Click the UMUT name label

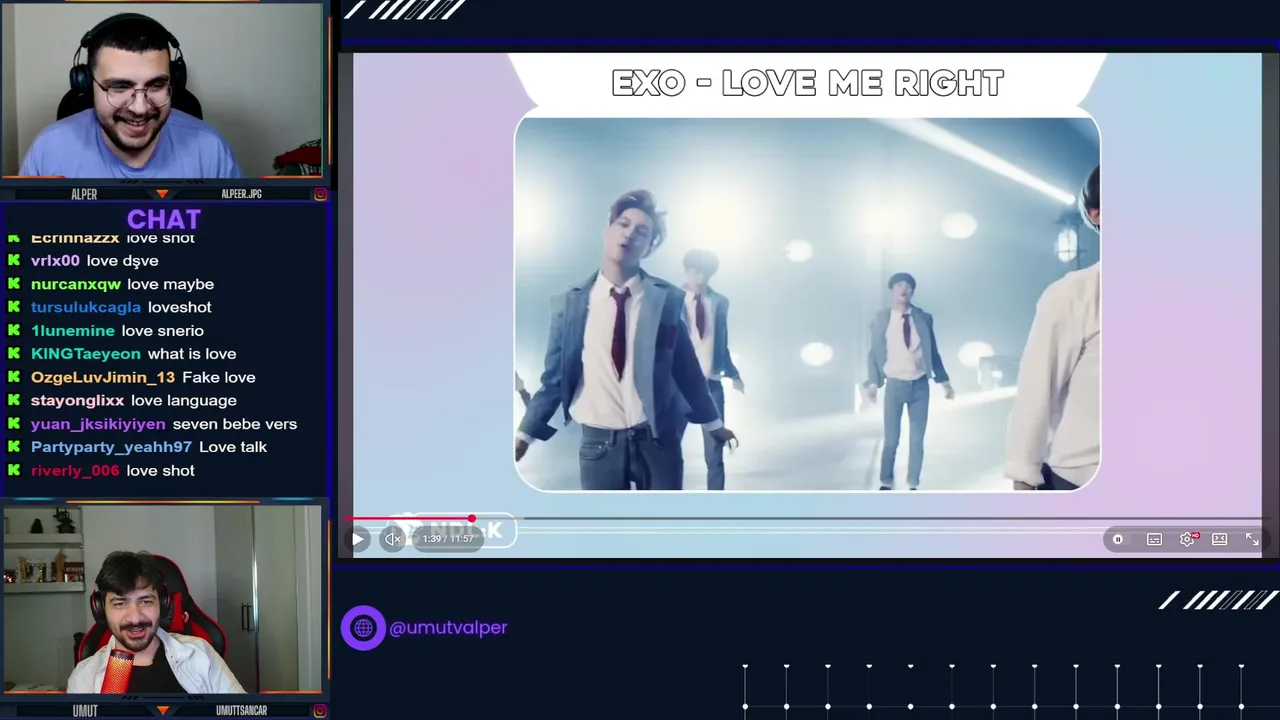point(85,711)
